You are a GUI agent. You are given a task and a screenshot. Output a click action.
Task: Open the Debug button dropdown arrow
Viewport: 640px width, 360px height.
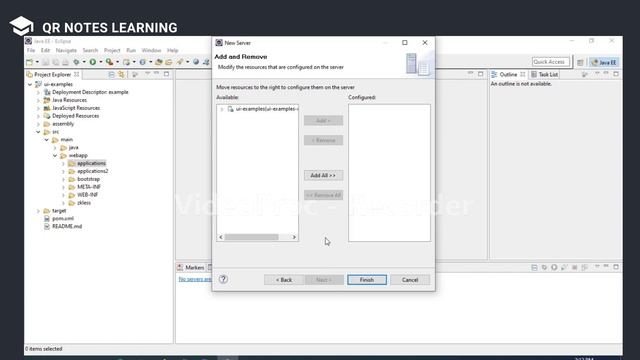pyautogui.click(x=84, y=62)
